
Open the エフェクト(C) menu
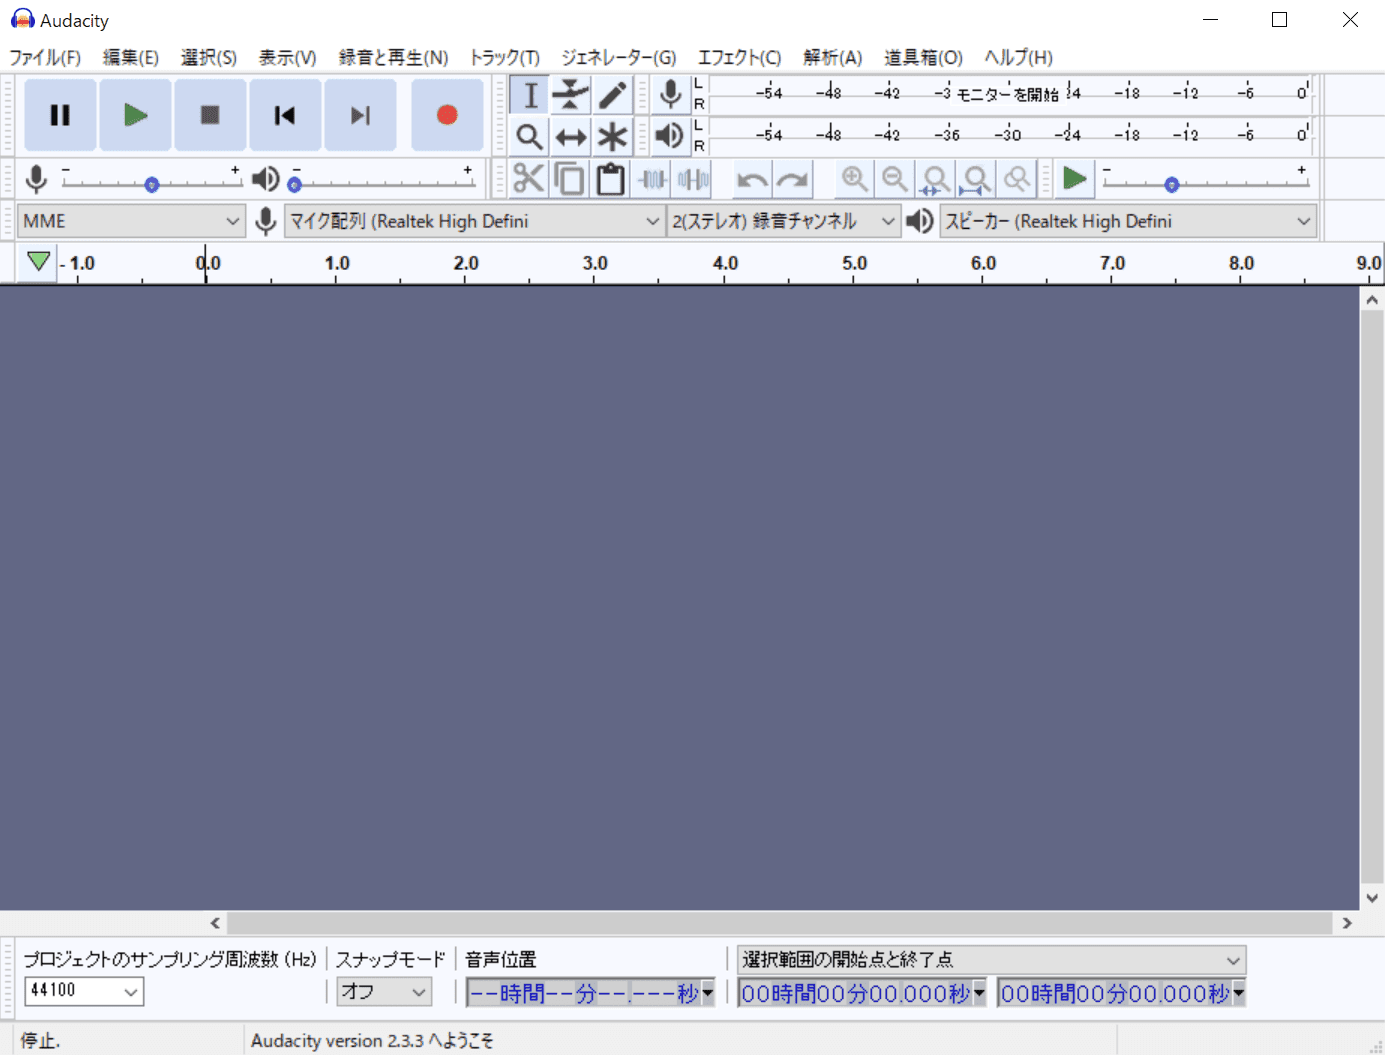[739, 58]
